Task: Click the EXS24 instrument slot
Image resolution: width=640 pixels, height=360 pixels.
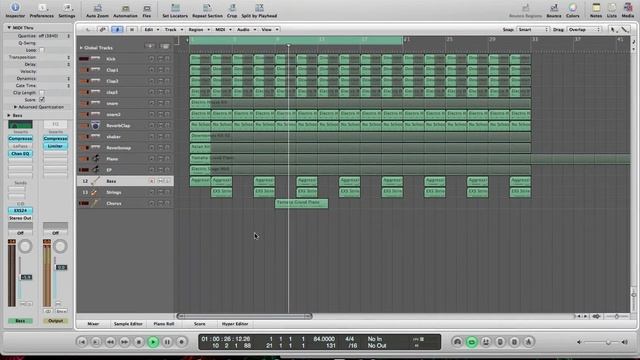Action: pyautogui.click(x=20, y=210)
